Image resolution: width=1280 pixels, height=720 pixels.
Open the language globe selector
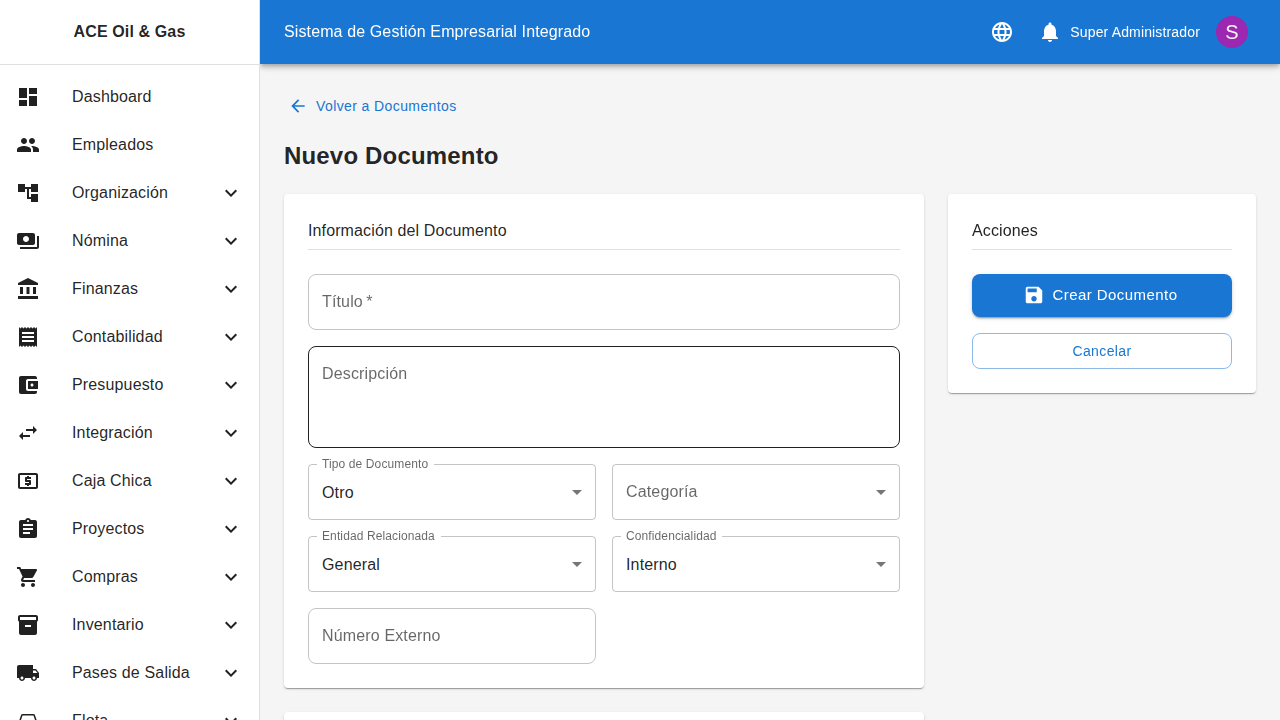(x=1002, y=32)
